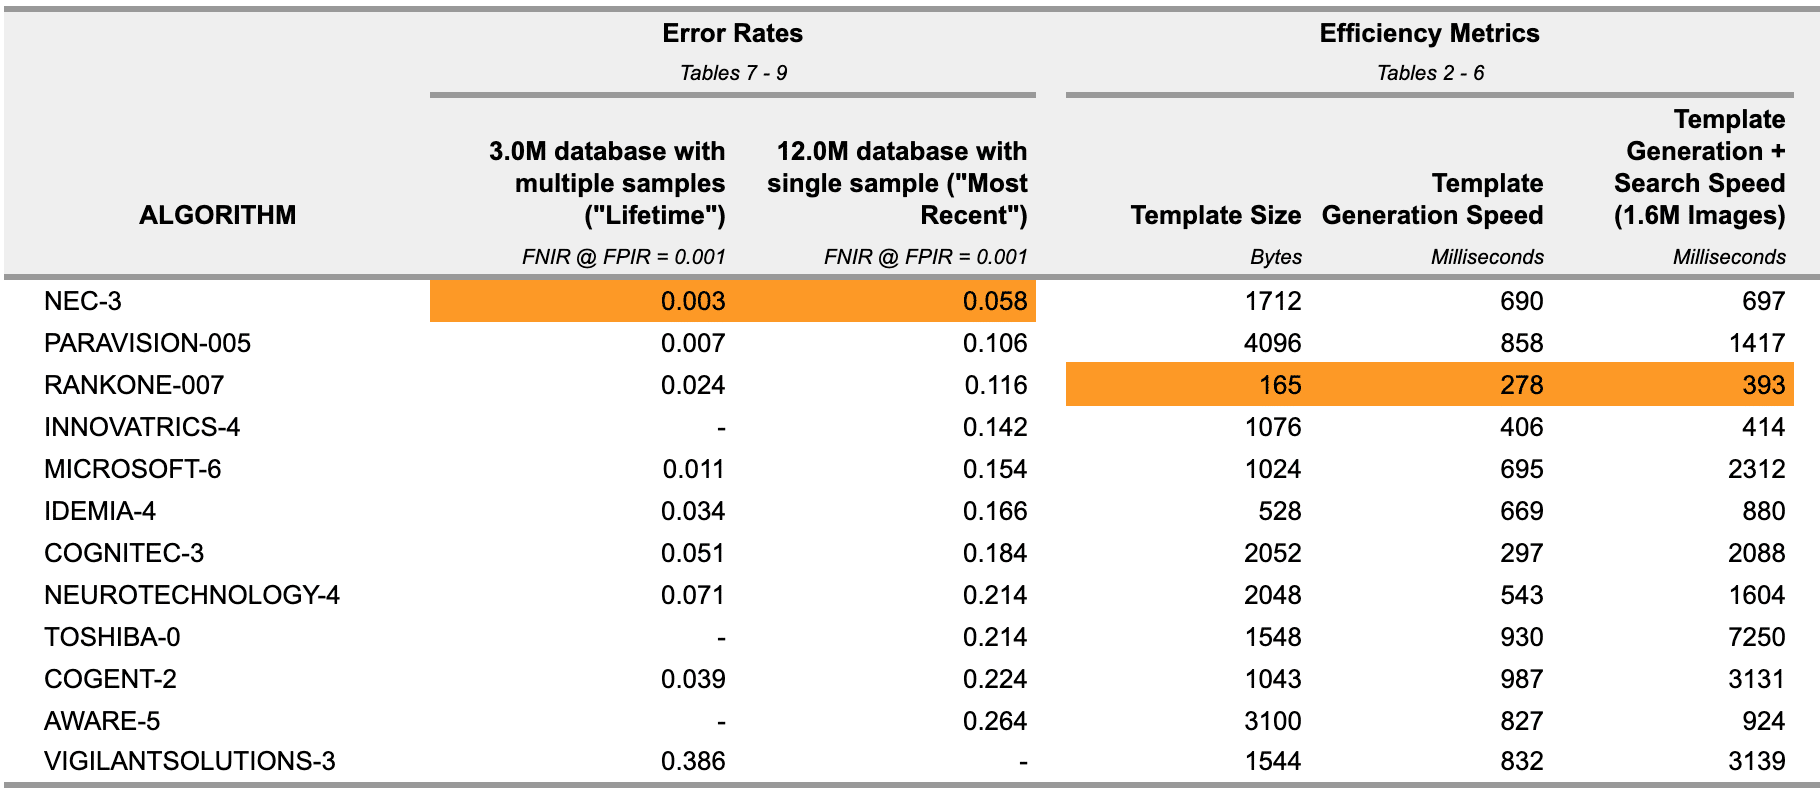Click the Error Rates group header

pos(732,33)
